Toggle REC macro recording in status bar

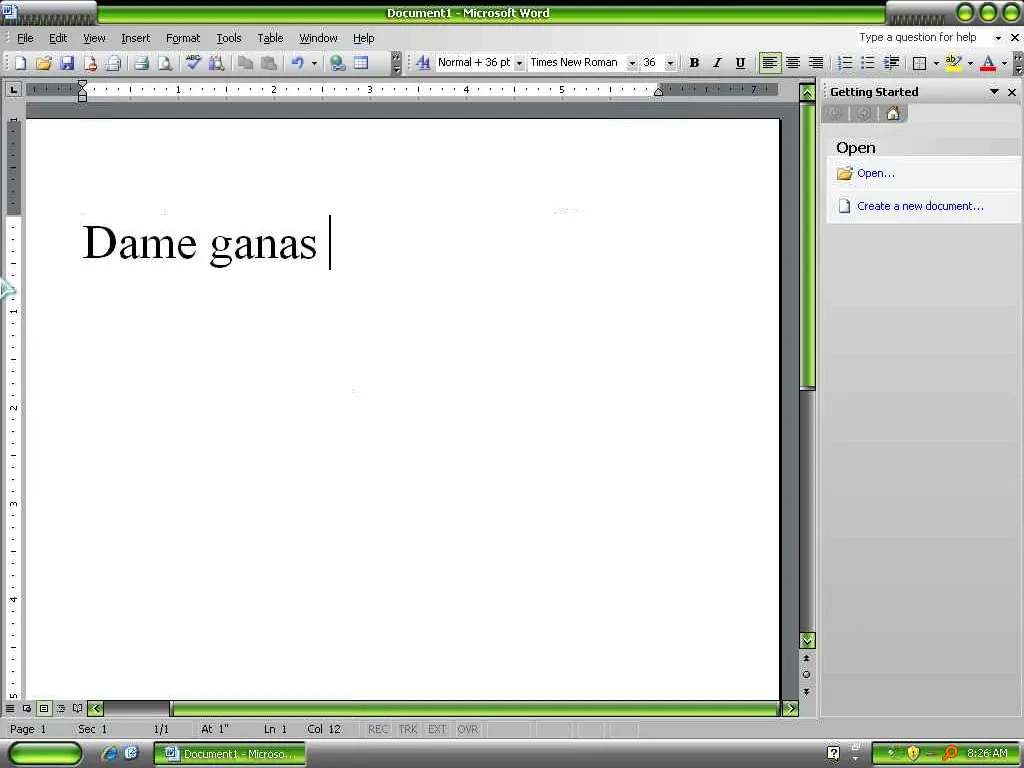[x=377, y=729]
